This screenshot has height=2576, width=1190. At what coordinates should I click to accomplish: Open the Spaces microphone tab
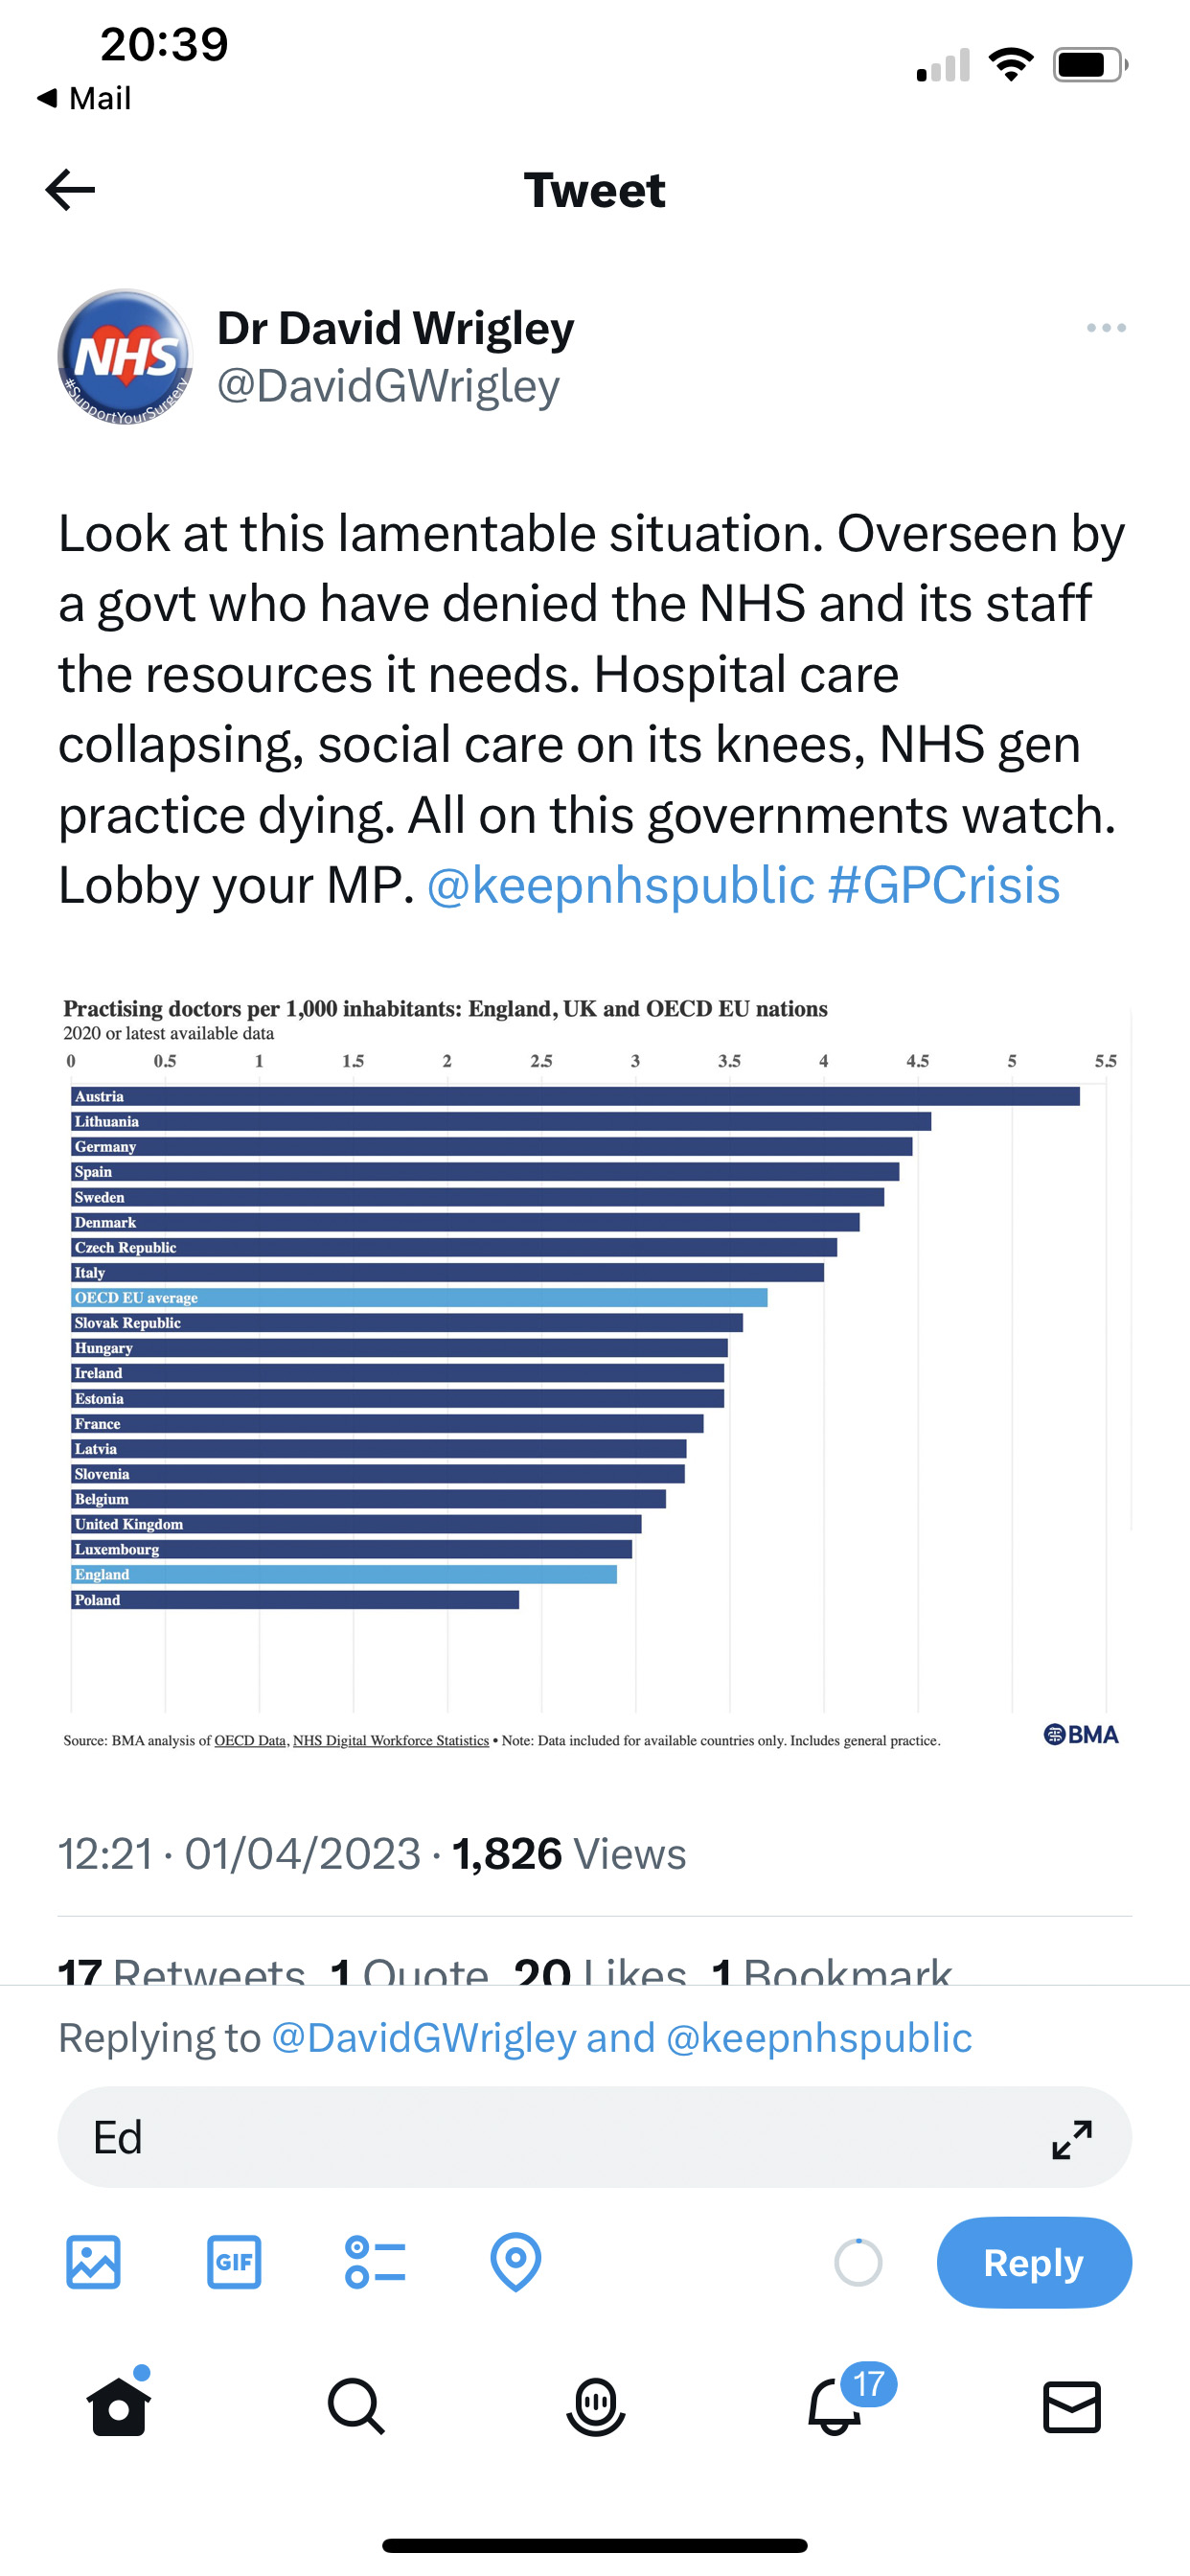(595, 2406)
